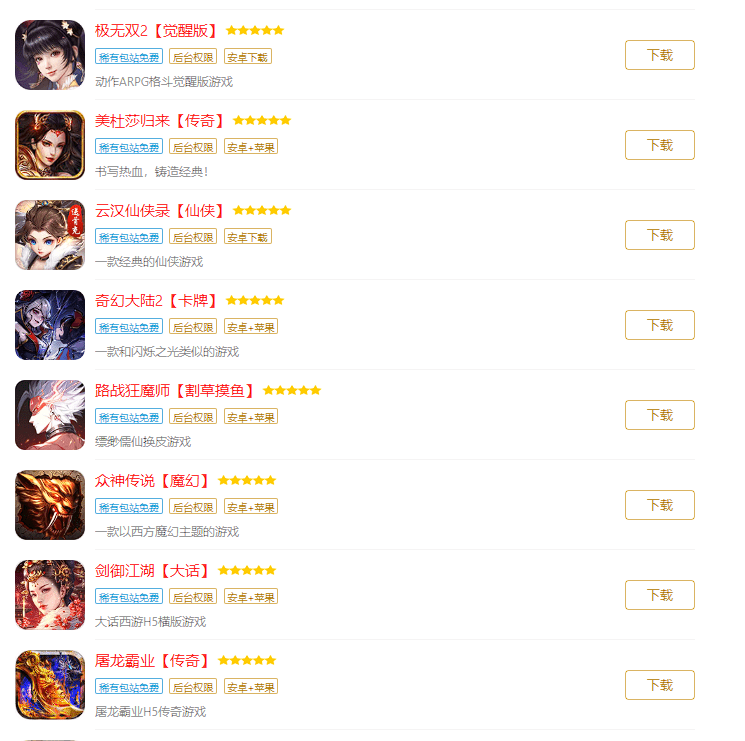This screenshot has height=741, width=745.
Task: Open the 剑御江湖 game icon
Action: (x=50, y=595)
